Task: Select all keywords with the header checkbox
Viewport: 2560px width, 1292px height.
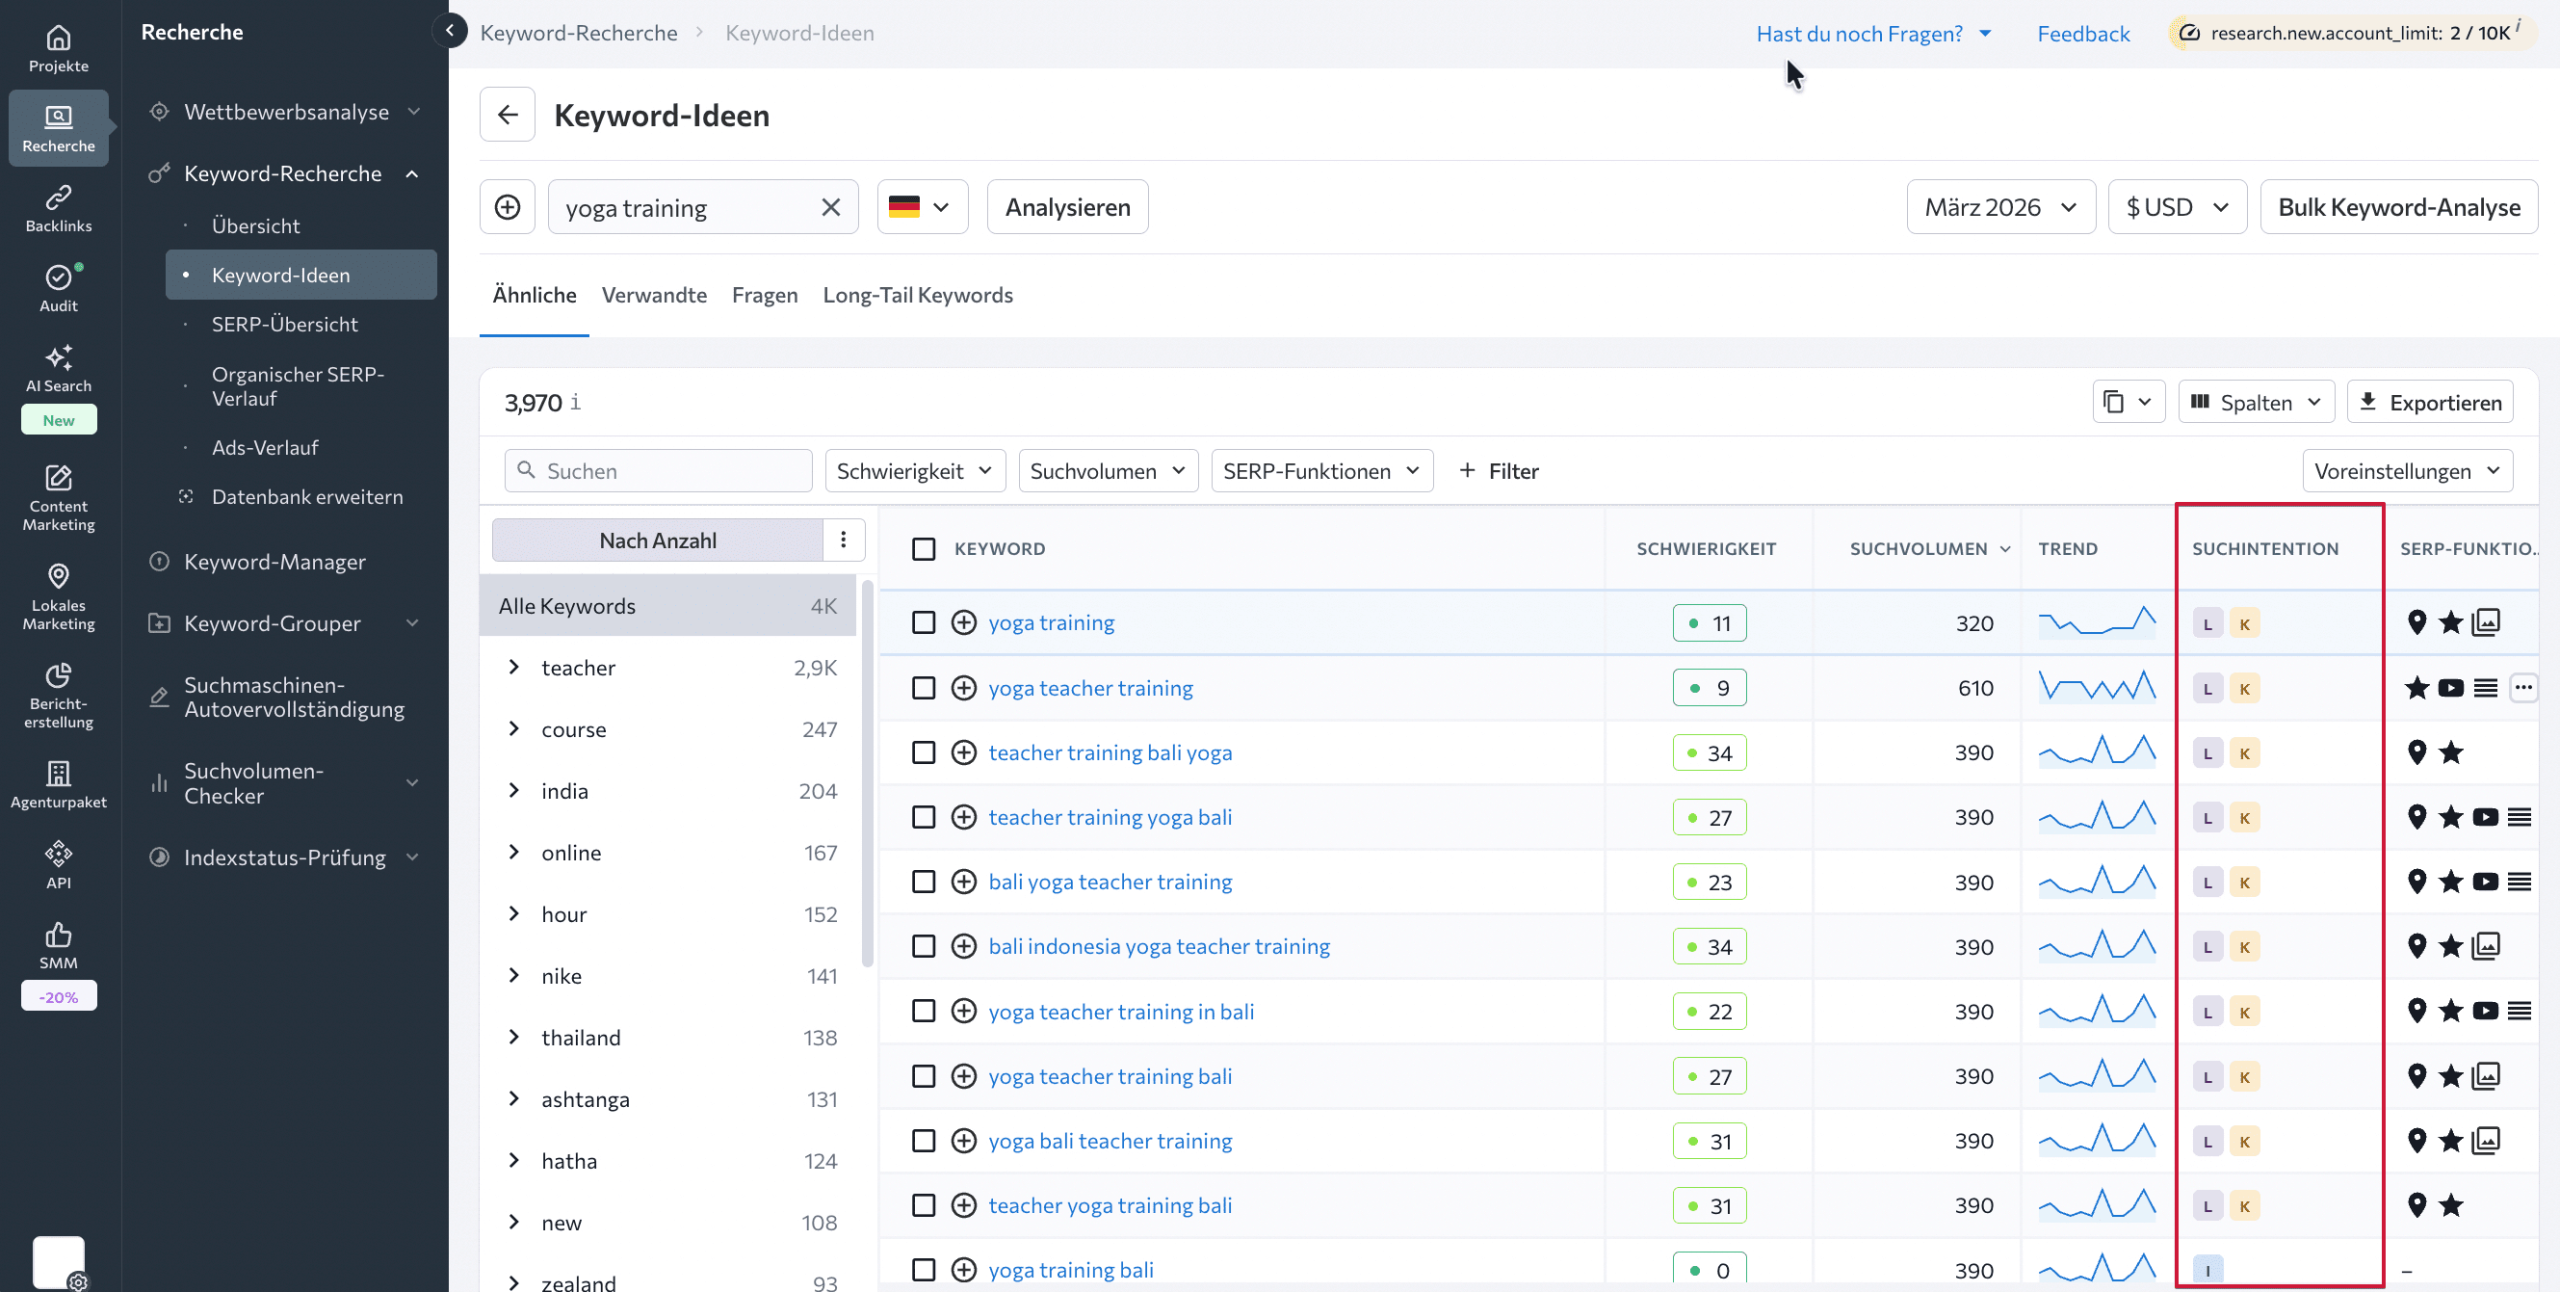Action: click(x=923, y=549)
